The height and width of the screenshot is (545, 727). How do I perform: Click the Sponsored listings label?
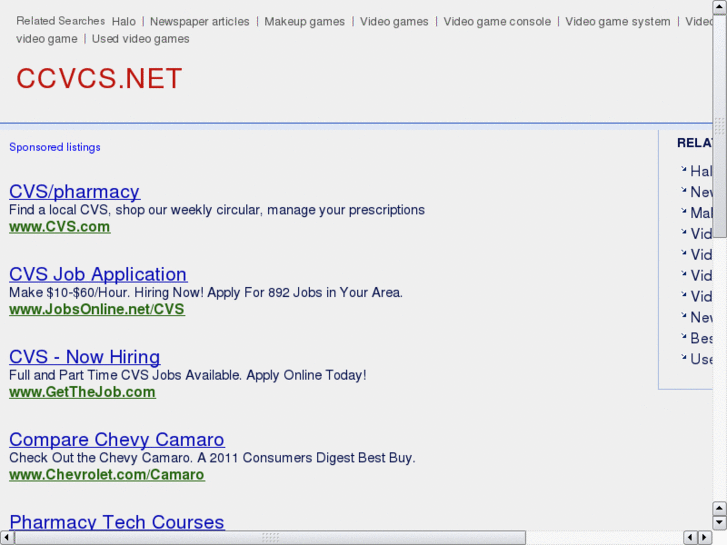[x=55, y=147]
